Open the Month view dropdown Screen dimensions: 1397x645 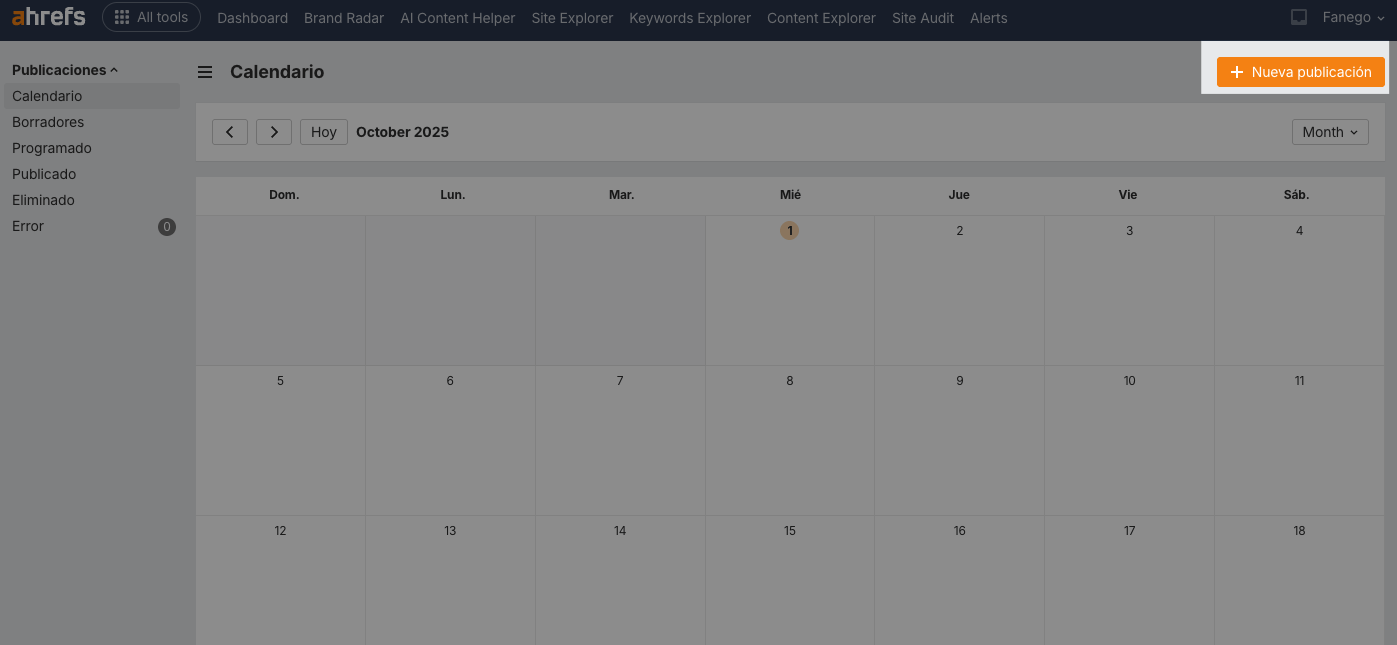[x=1330, y=132]
